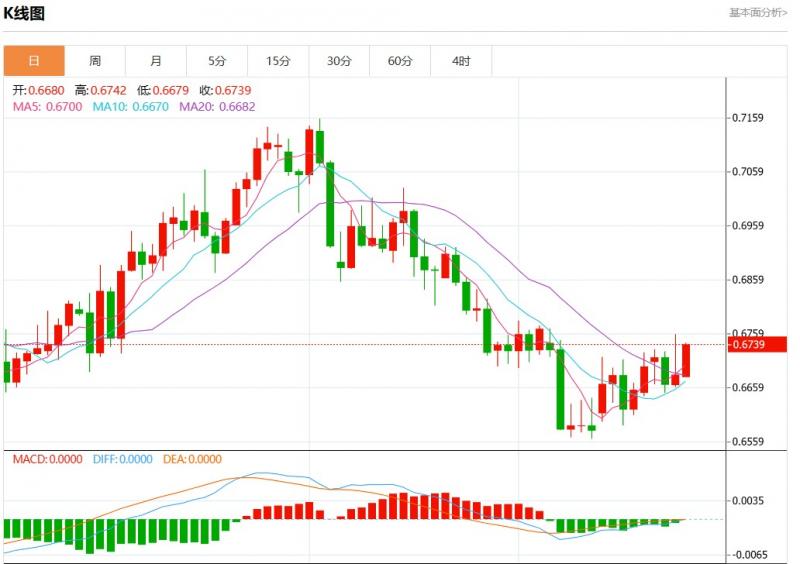
Task: Click the 0.6859 price axis label
Action: [x=747, y=280]
